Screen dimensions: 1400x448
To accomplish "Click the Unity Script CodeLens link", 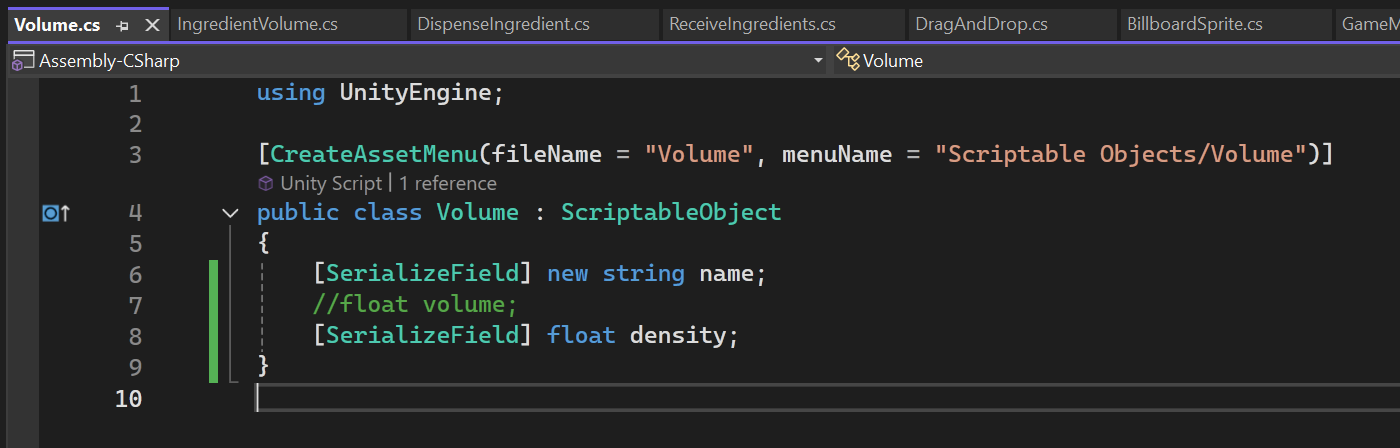I will tap(331, 183).
